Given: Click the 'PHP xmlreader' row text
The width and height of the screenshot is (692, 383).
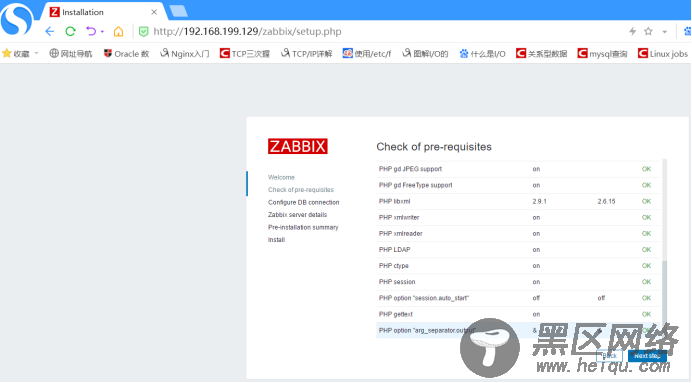Looking at the screenshot, I should 400,233.
